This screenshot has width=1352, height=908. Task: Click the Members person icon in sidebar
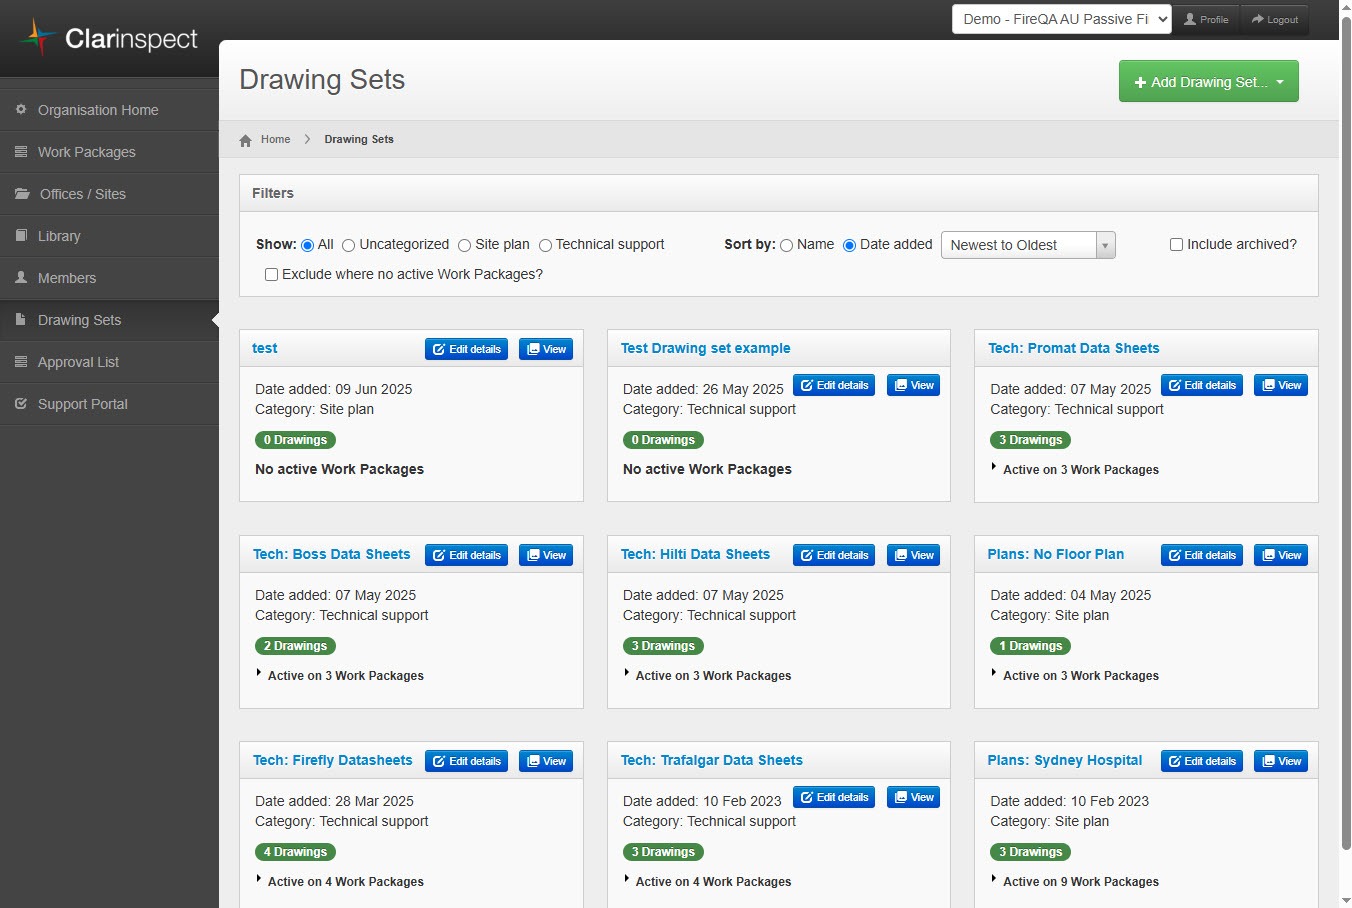21,278
